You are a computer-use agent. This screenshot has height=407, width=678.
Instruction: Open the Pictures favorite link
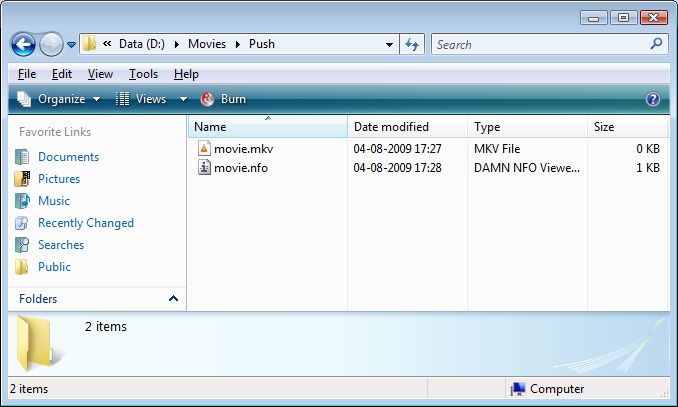pyautogui.click(x=58, y=179)
